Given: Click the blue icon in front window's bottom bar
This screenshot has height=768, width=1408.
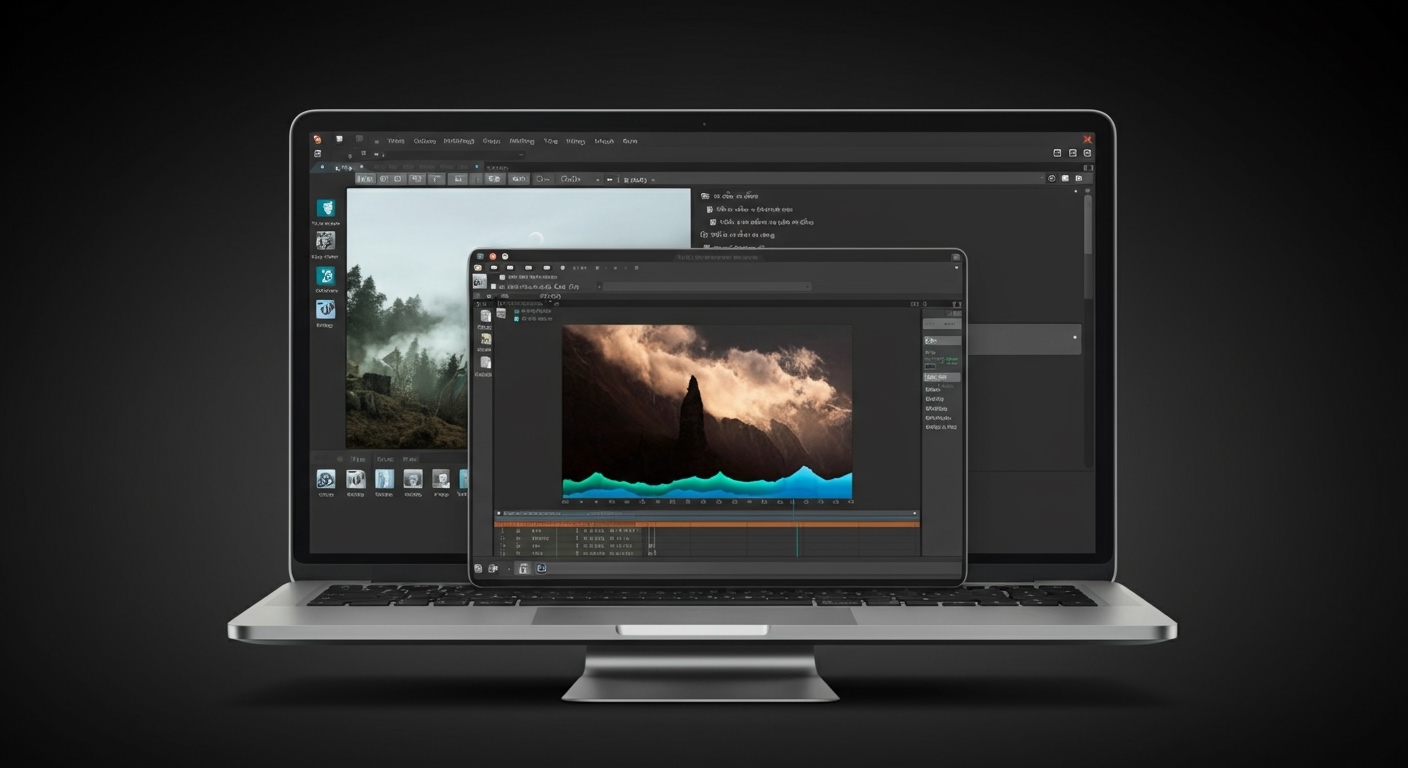Looking at the screenshot, I should (x=541, y=568).
